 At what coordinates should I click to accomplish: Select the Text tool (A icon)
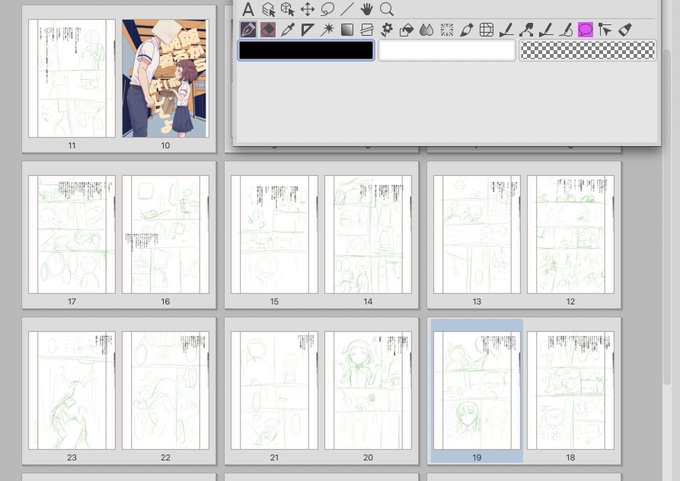pyautogui.click(x=248, y=9)
